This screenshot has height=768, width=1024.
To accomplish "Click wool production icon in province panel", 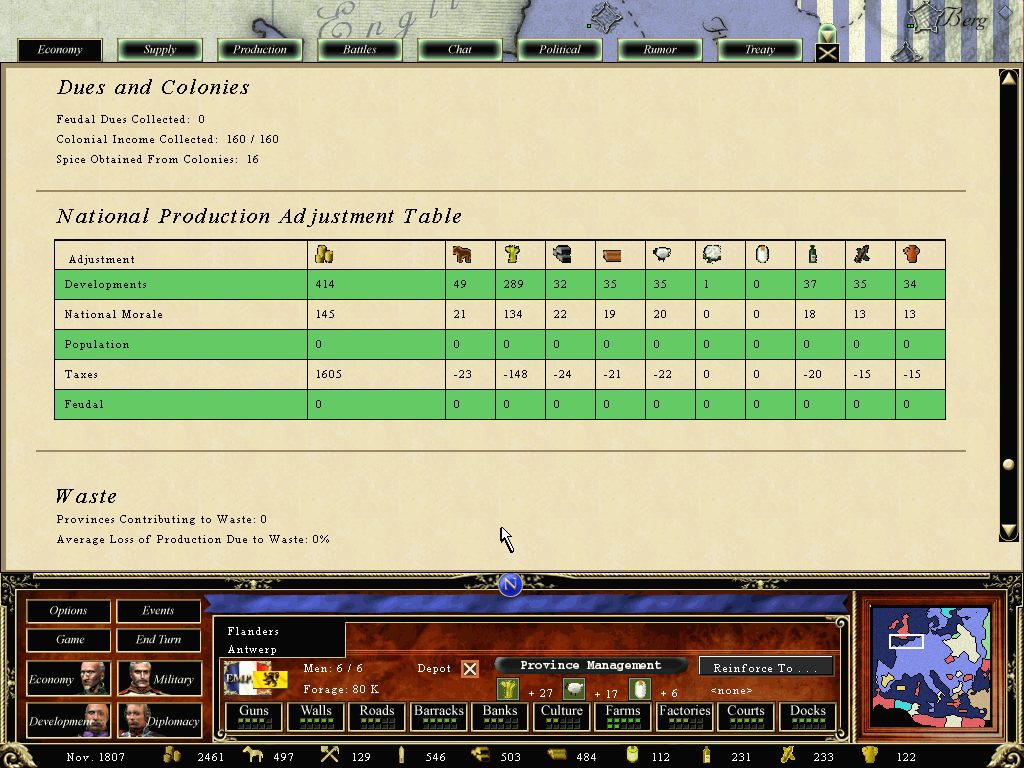I will click(574, 689).
